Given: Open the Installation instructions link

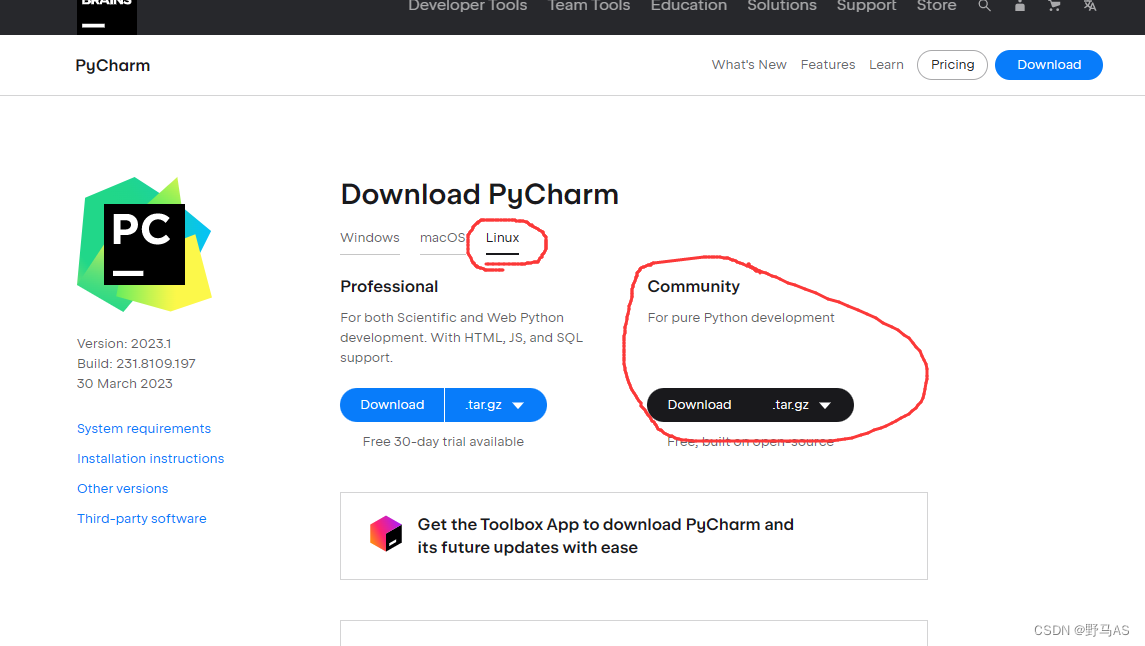Looking at the screenshot, I should (150, 458).
